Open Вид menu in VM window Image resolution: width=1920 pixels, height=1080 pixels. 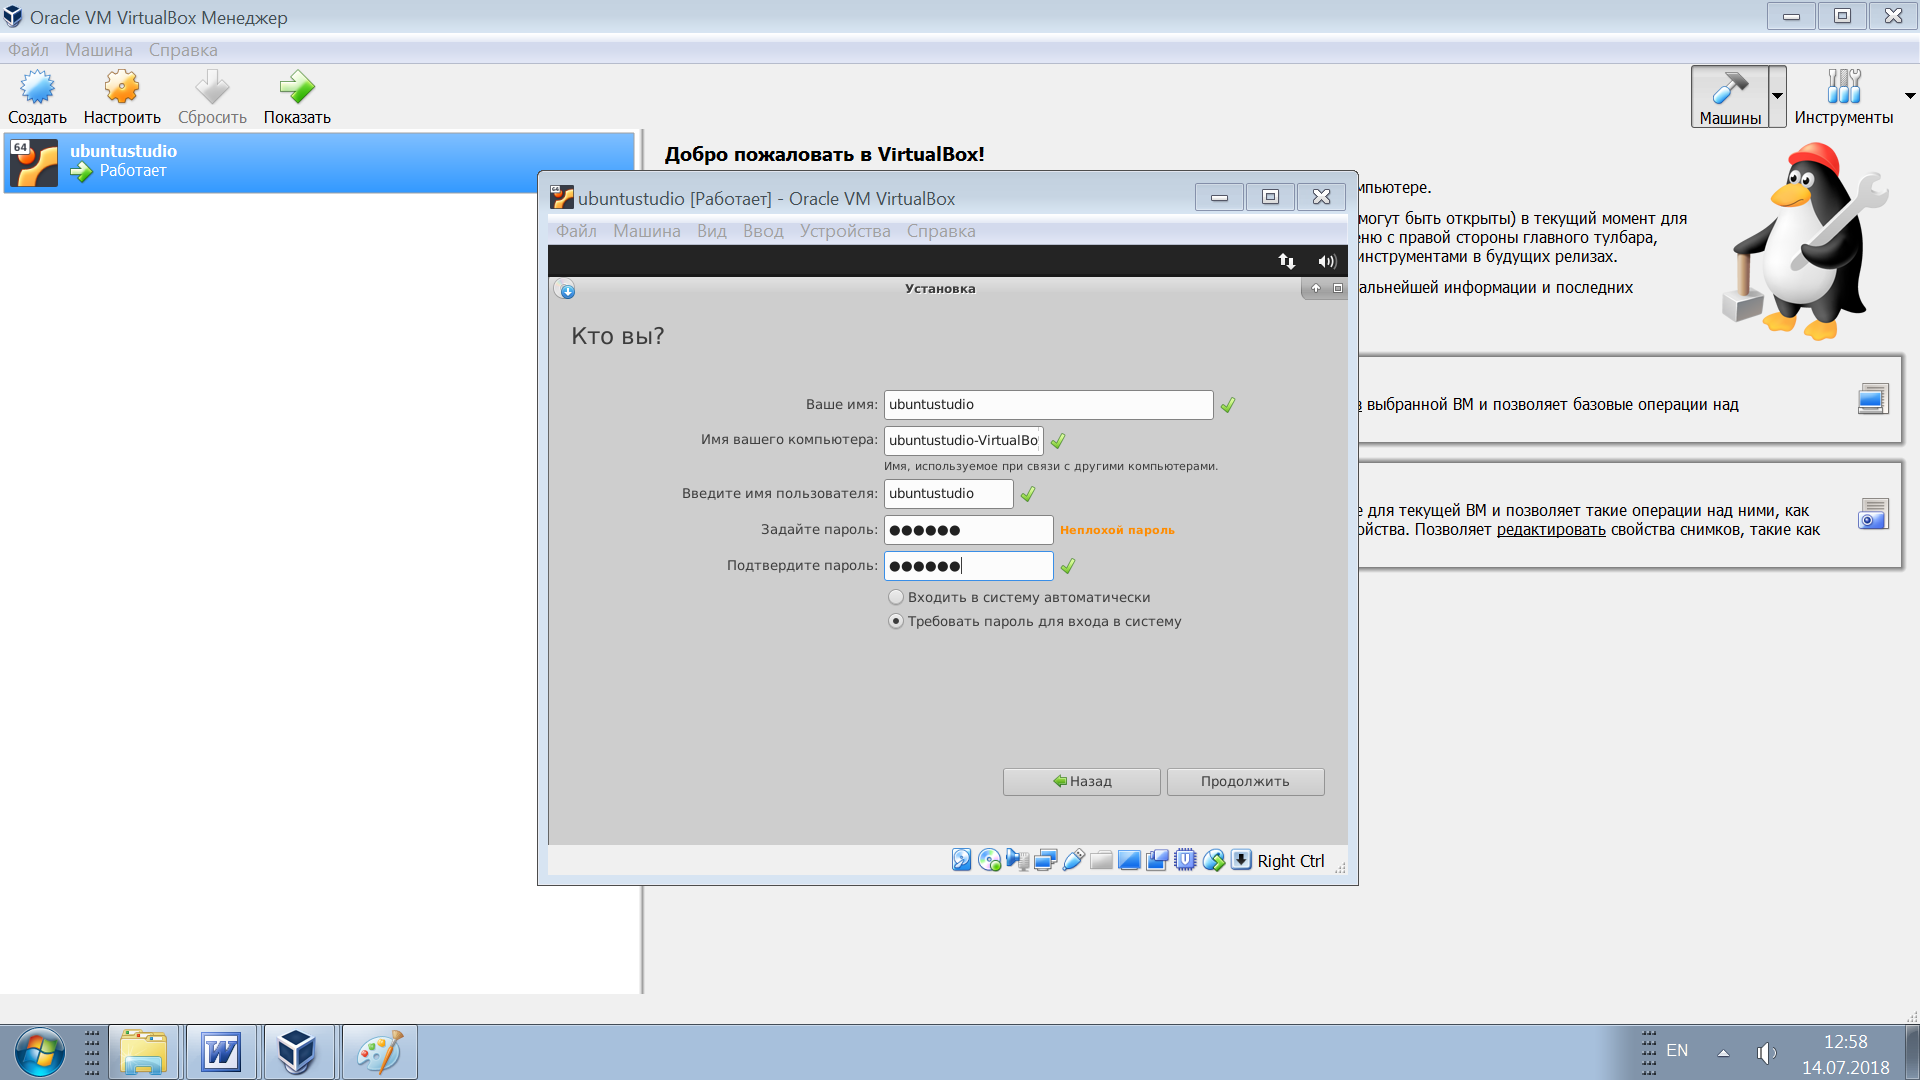712,231
